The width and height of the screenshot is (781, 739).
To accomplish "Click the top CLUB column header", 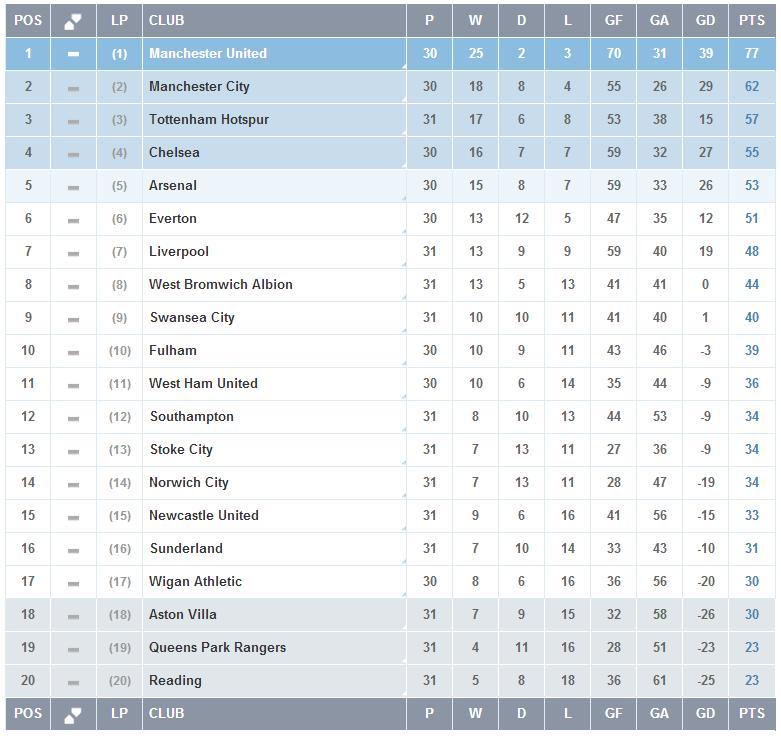I will click(166, 20).
